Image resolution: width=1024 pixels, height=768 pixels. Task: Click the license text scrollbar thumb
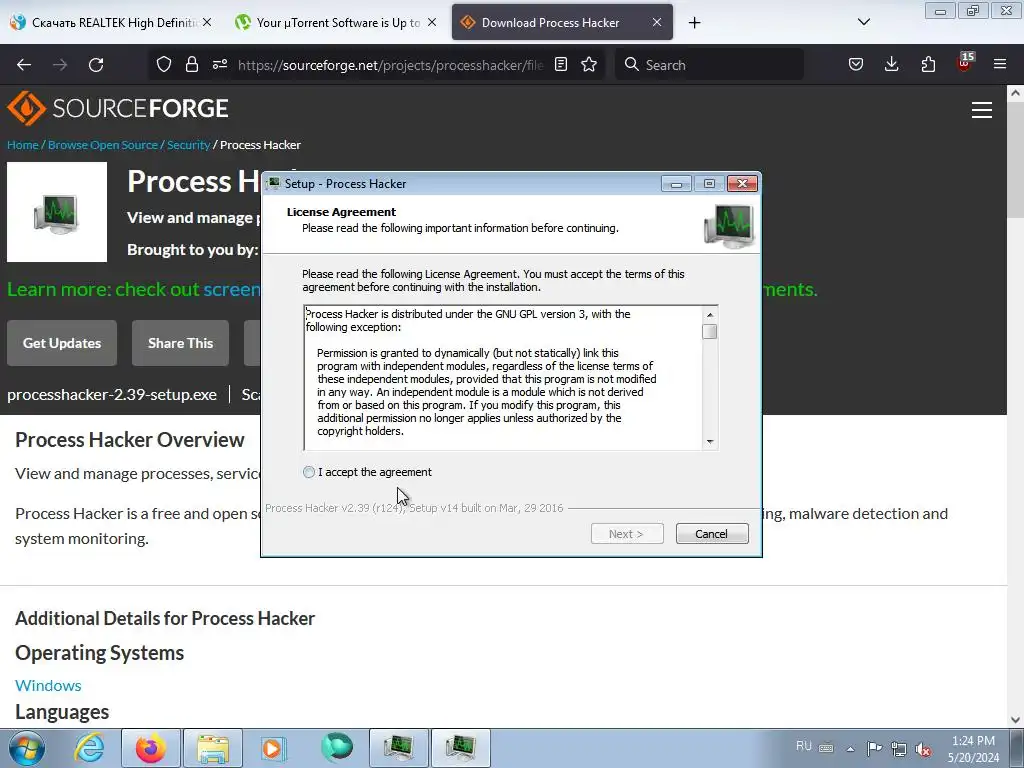(710, 332)
